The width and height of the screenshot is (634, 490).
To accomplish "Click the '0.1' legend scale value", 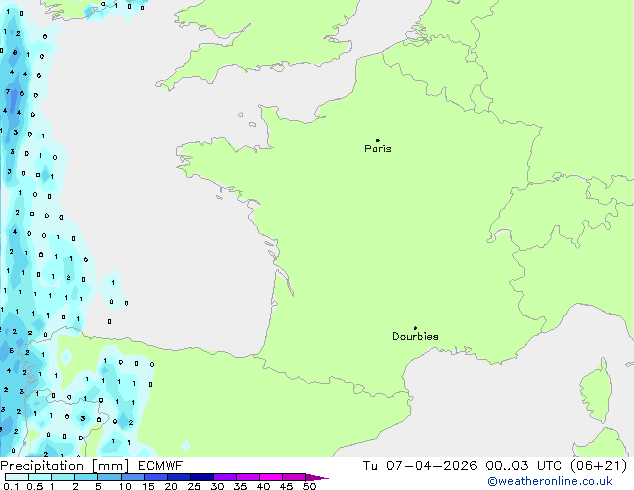I will (x=11, y=486).
